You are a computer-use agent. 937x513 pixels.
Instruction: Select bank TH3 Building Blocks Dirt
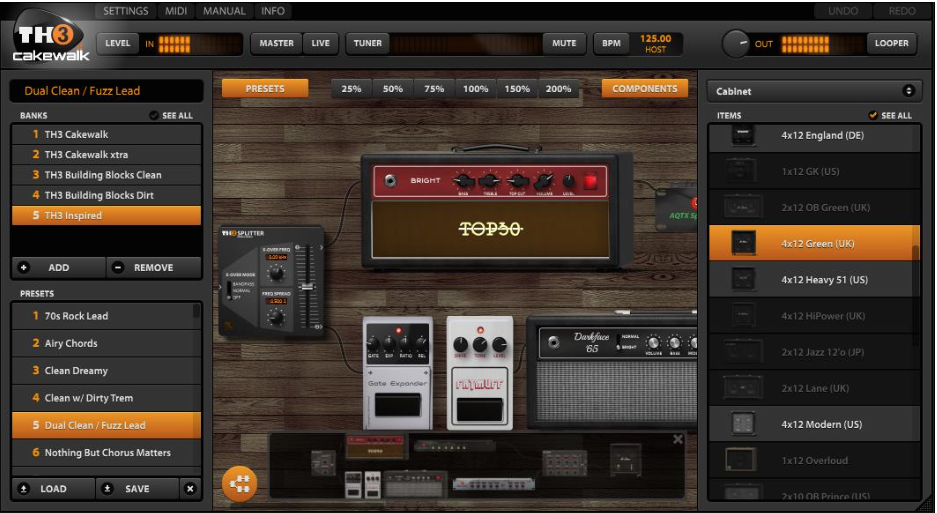click(x=106, y=195)
